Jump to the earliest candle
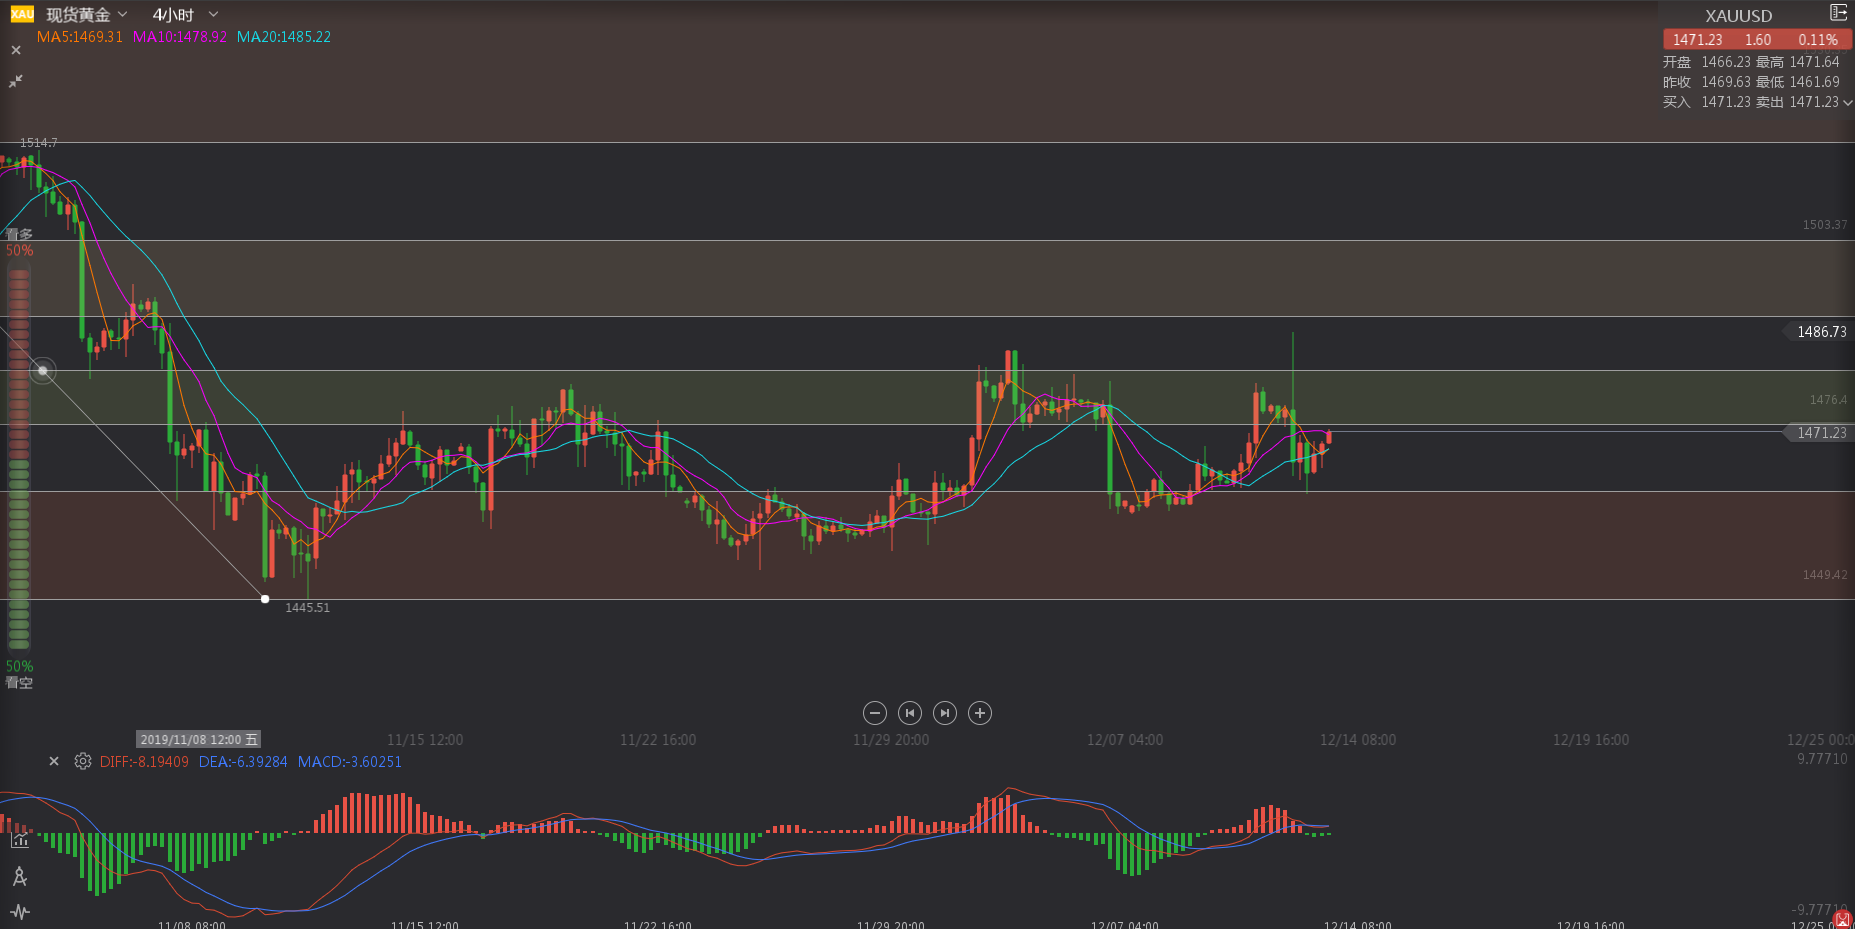The height and width of the screenshot is (929, 1855). (x=910, y=713)
